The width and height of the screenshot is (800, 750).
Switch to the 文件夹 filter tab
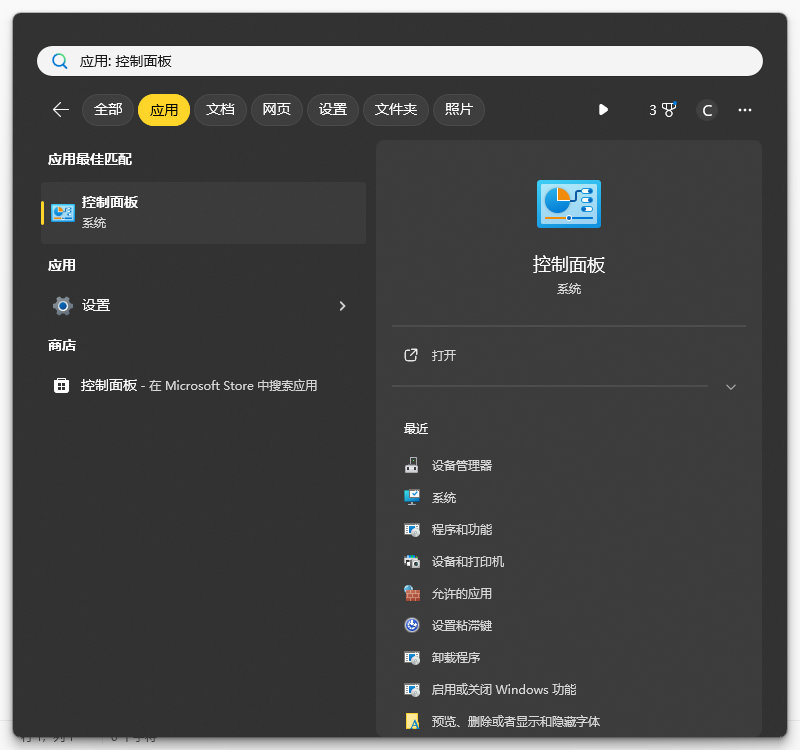click(395, 110)
